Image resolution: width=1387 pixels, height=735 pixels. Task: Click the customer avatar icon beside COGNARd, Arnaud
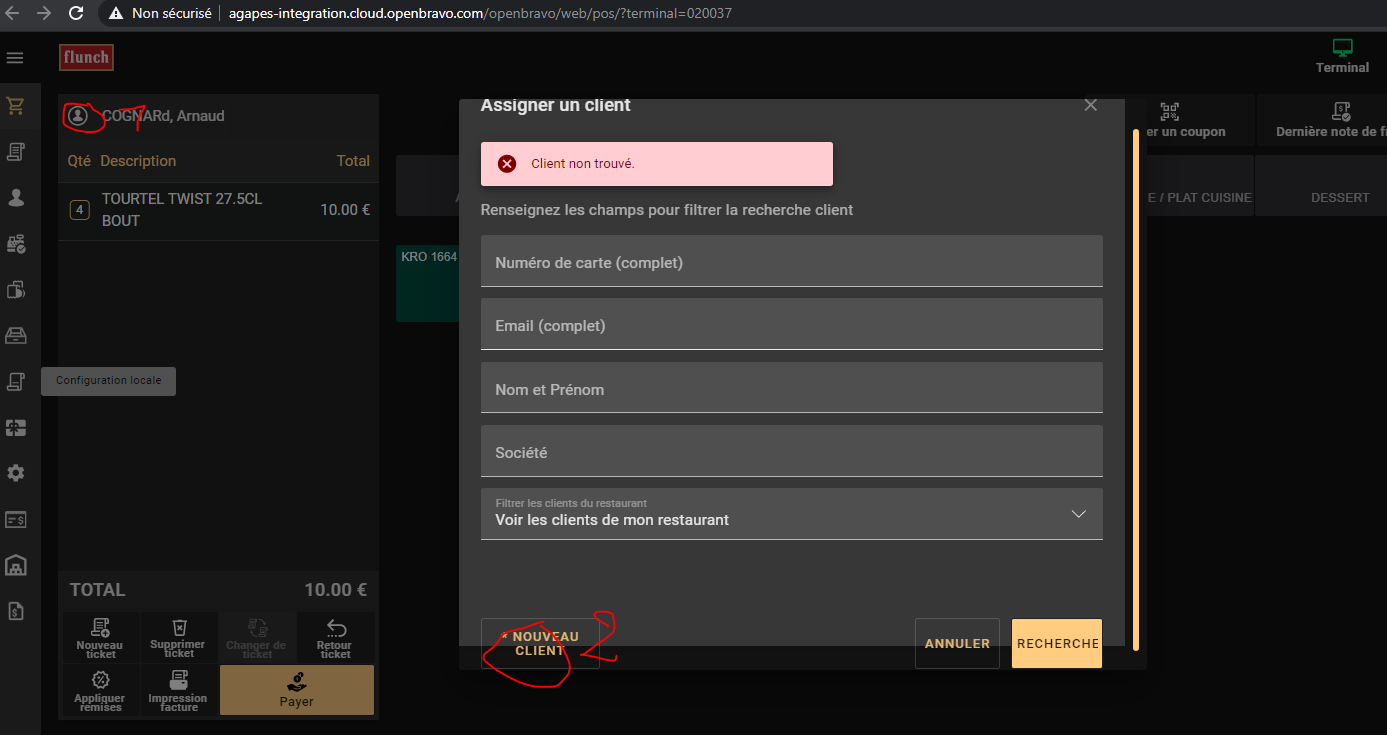coord(78,116)
